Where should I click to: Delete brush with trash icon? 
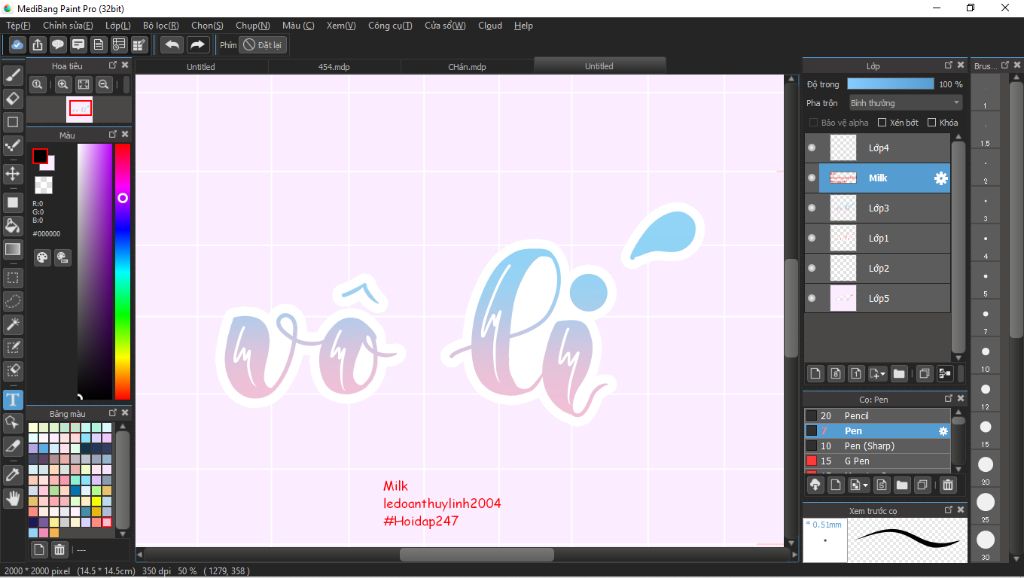click(948, 485)
